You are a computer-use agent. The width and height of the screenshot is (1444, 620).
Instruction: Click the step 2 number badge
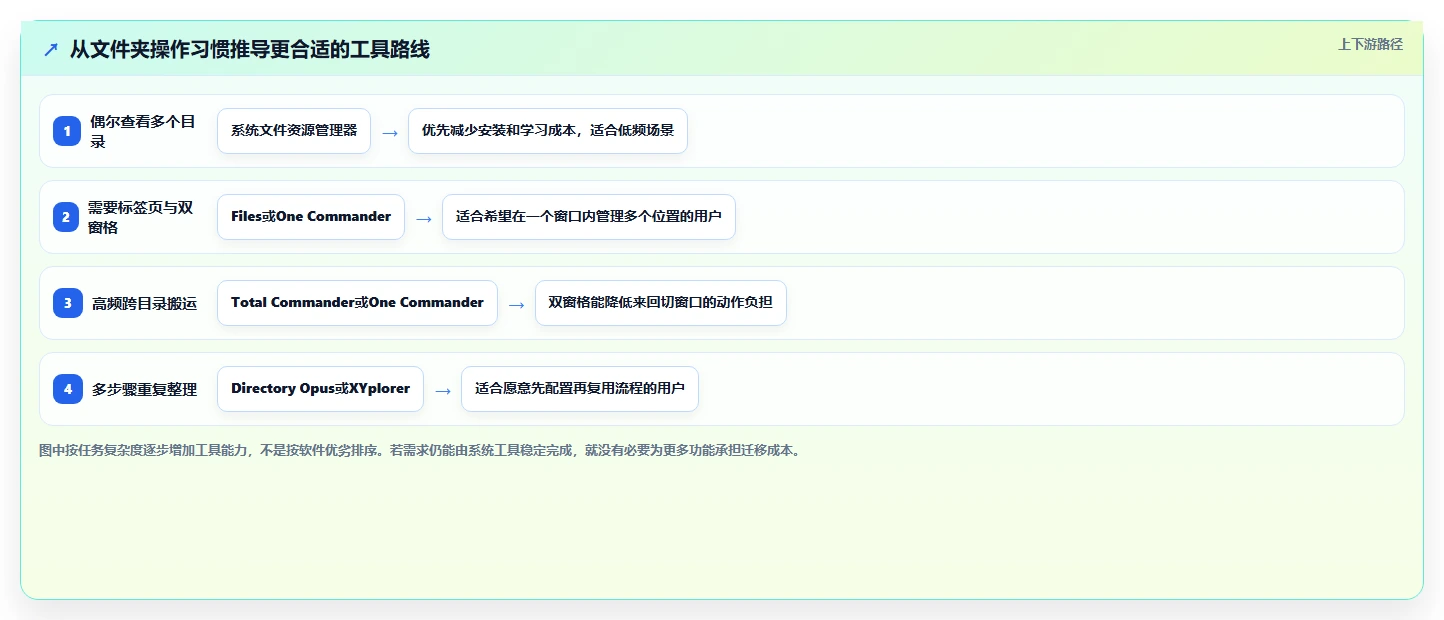point(66,217)
